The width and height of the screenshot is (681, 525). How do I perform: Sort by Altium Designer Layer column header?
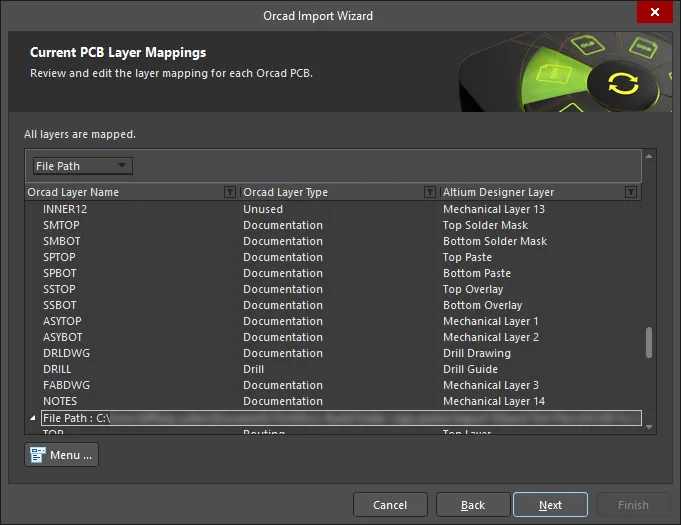(498, 192)
